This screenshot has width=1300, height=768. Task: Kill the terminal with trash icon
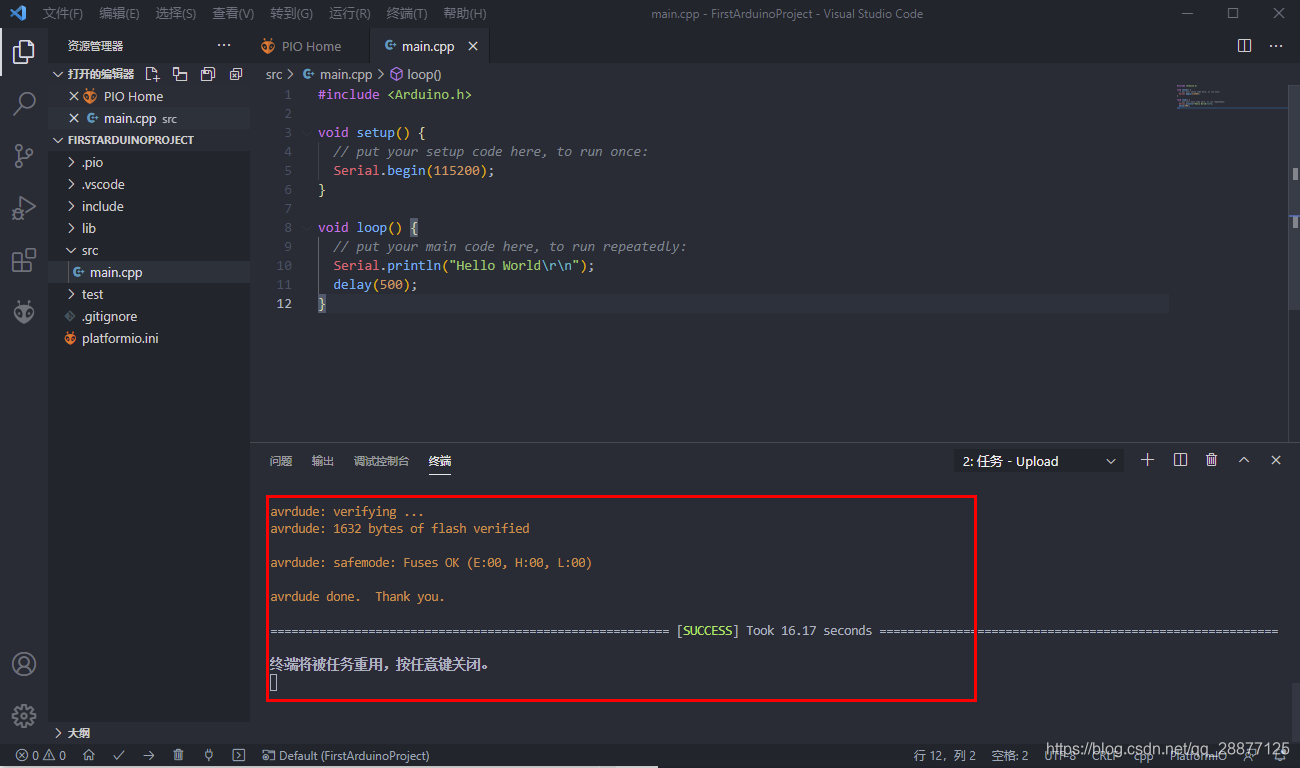[x=1212, y=460]
